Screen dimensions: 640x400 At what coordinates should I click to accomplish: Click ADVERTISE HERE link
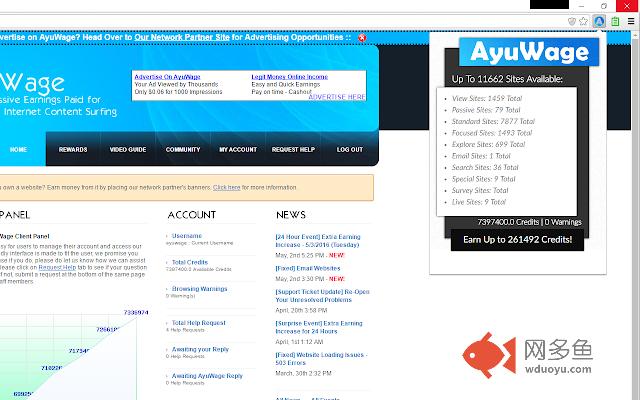[337, 97]
